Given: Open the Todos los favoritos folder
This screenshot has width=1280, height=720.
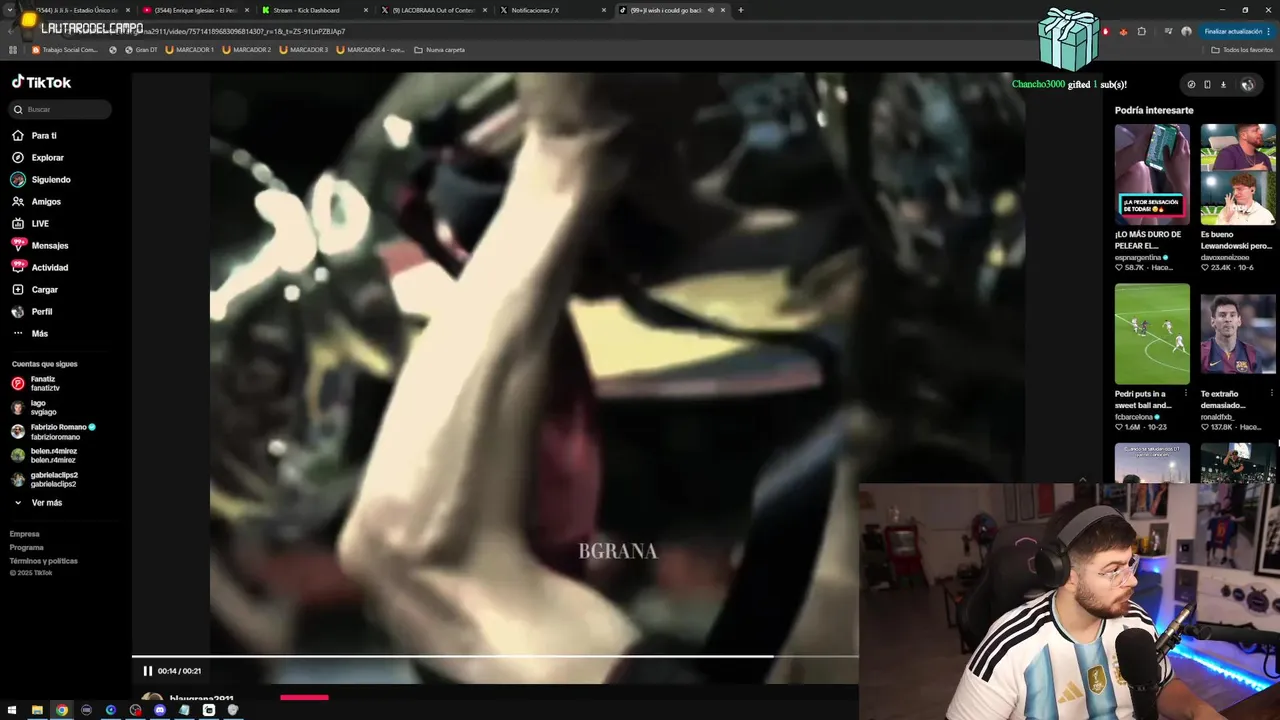Looking at the screenshot, I should (1242, 50).
